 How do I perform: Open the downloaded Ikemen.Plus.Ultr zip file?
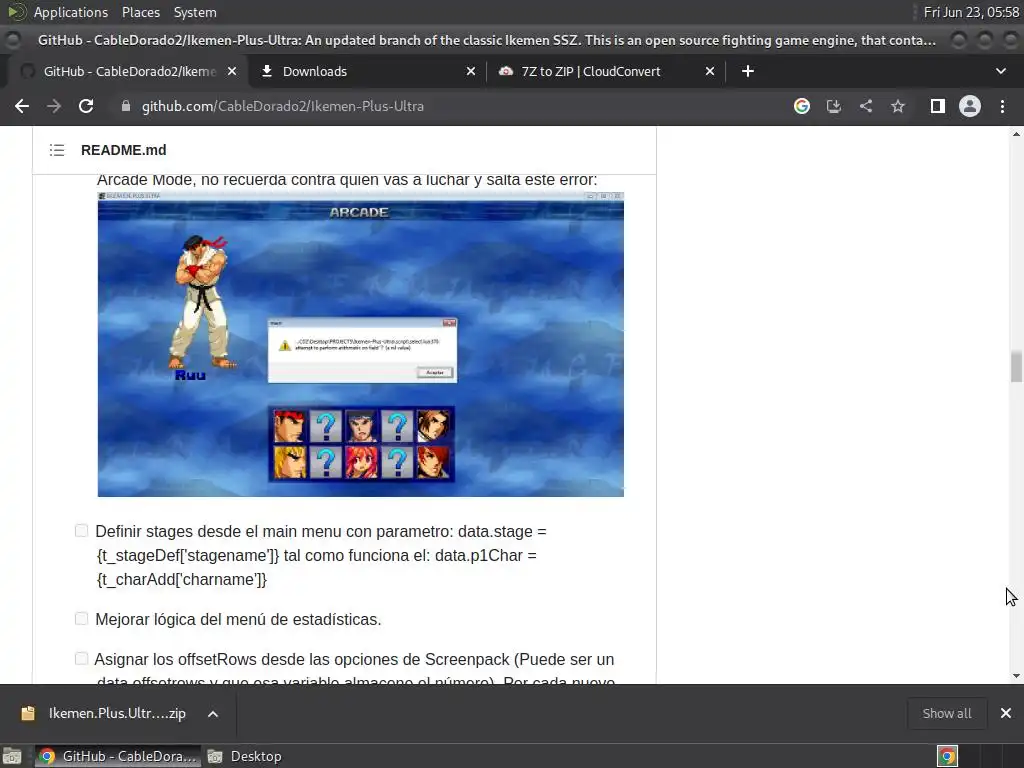[117, 713]
